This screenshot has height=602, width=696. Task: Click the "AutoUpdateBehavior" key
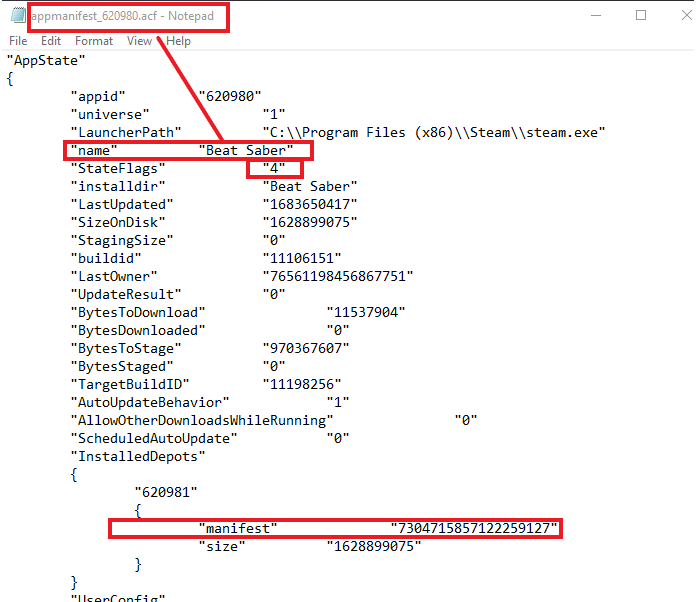point(150,403)
